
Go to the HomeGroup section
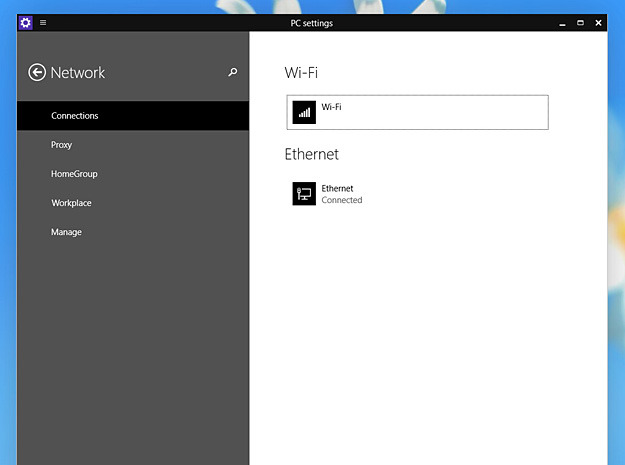tap(133, 174)
